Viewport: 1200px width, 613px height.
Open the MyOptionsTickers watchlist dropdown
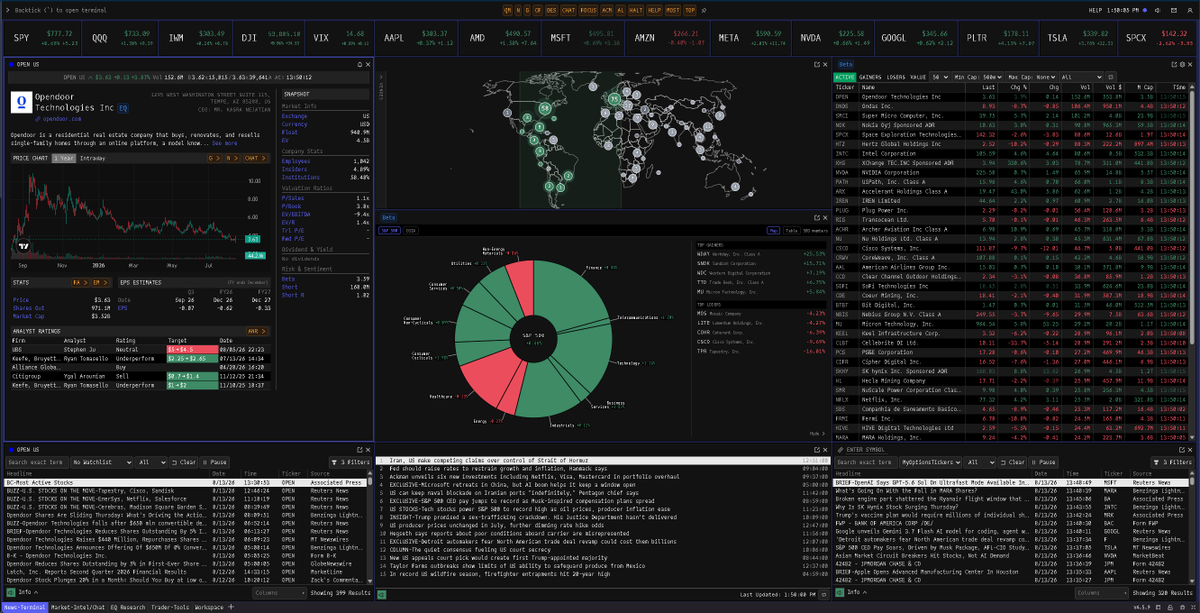931,462
